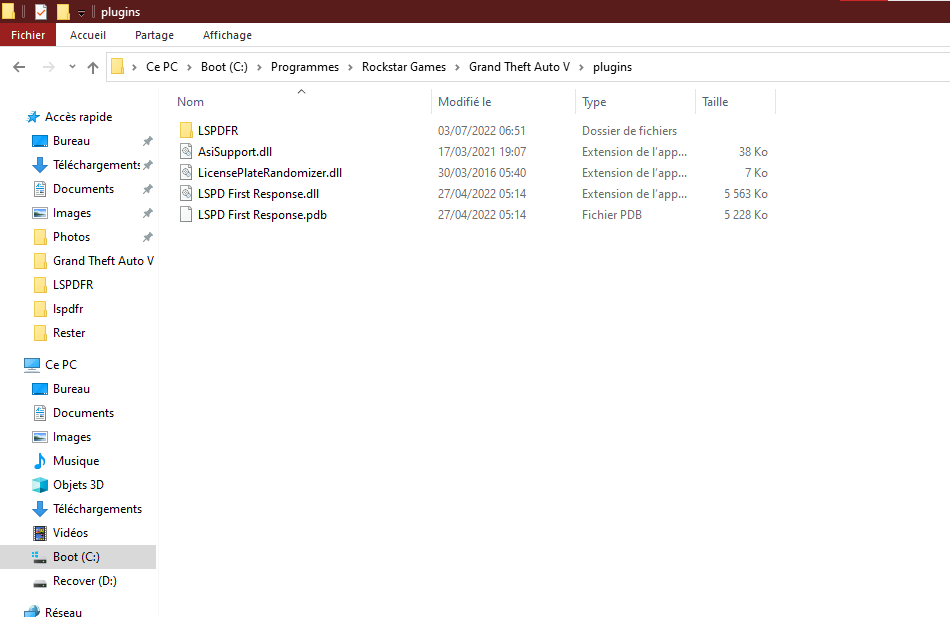Click the 5 563 Ko size value
Screen dimensions: 950x617
click(746, 193)
